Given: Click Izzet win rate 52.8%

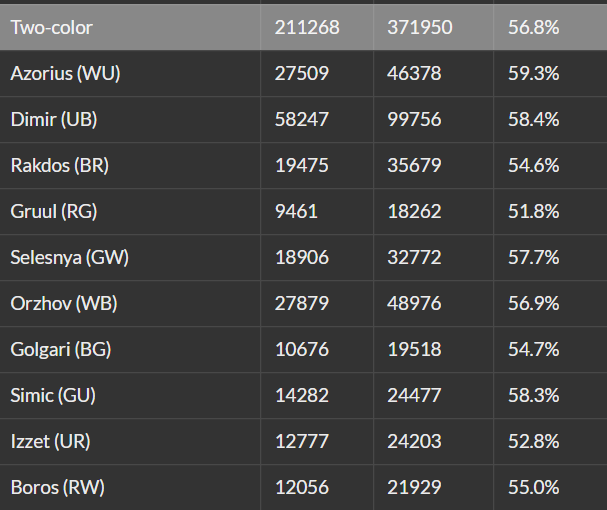Looking at the screenshot, I should click(533, 441).
